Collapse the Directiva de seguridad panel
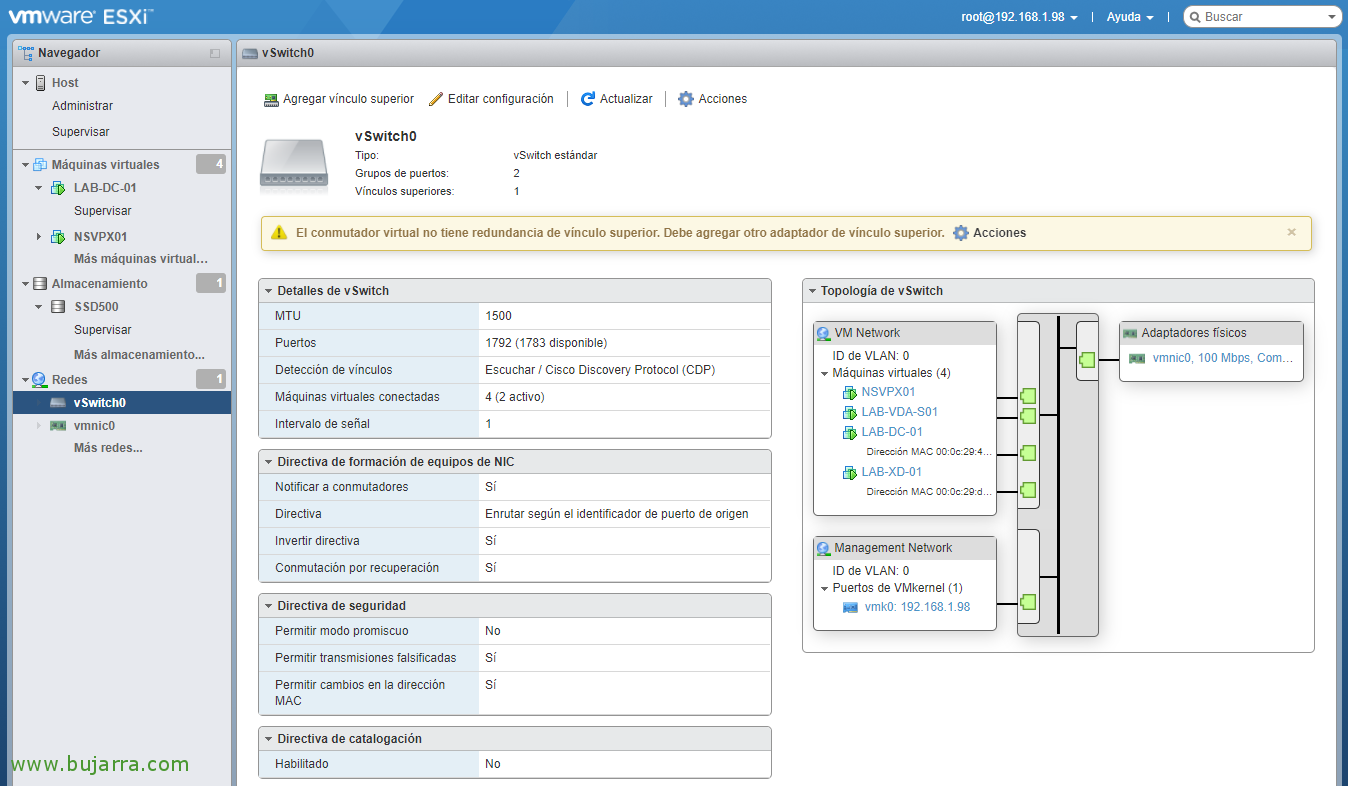Viewport: 1348px width, 786px height. 269,606
